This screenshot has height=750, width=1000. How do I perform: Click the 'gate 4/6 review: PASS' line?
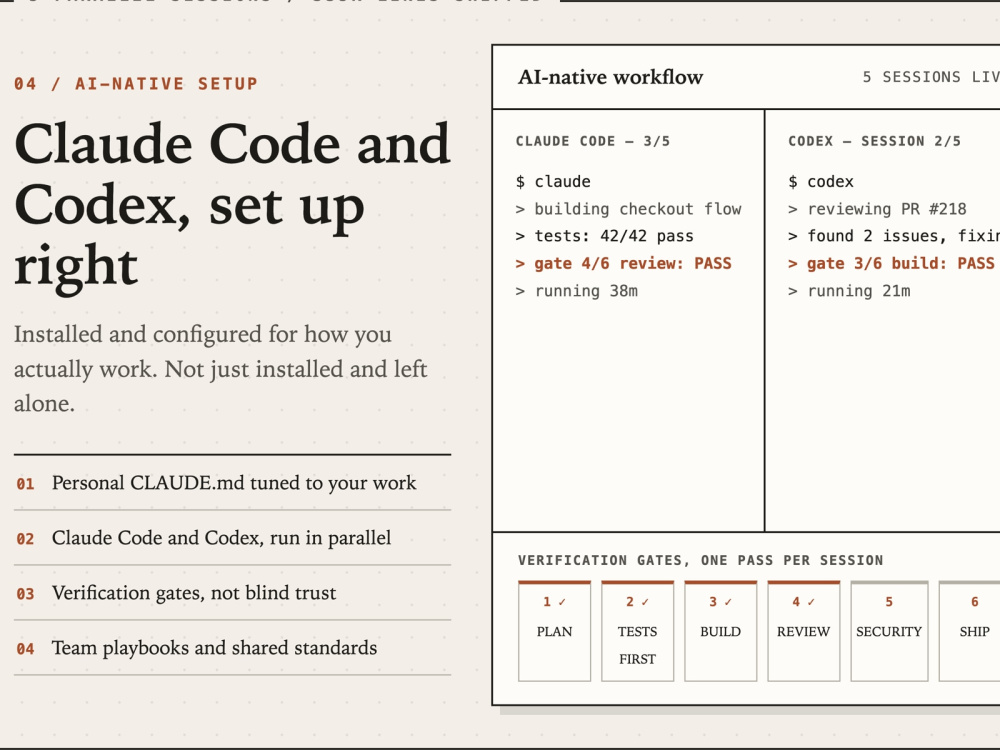point(623,263)
